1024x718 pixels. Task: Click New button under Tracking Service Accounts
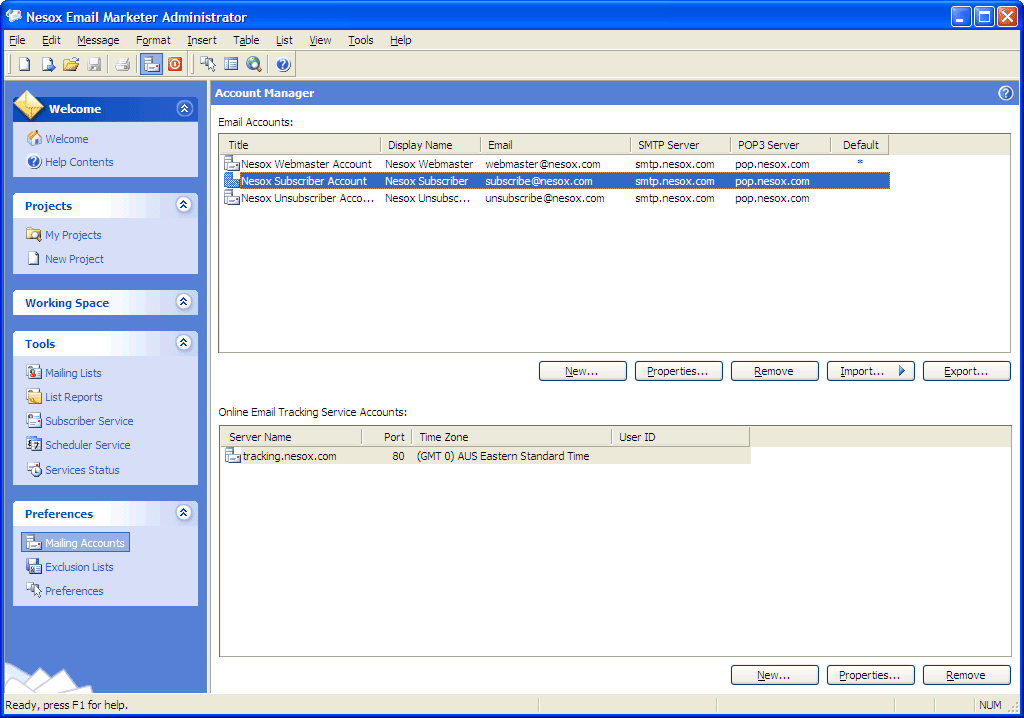click(775, 675)
